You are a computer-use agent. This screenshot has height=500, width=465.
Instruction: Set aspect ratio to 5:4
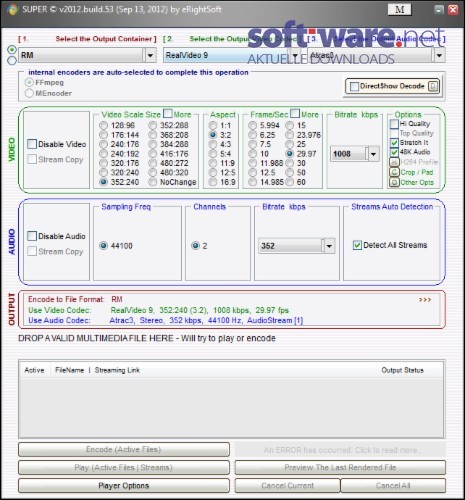pyautogui.click(x=213, y=154)
